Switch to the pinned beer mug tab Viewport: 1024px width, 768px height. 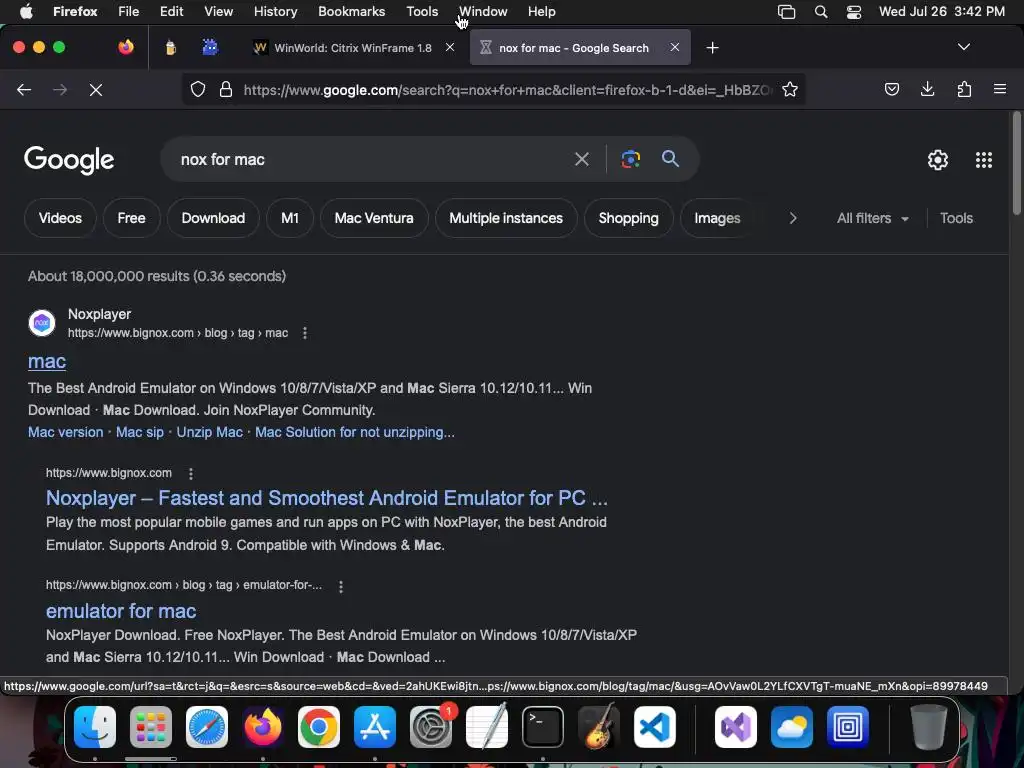pyautogui.click(x=170, y=48)
